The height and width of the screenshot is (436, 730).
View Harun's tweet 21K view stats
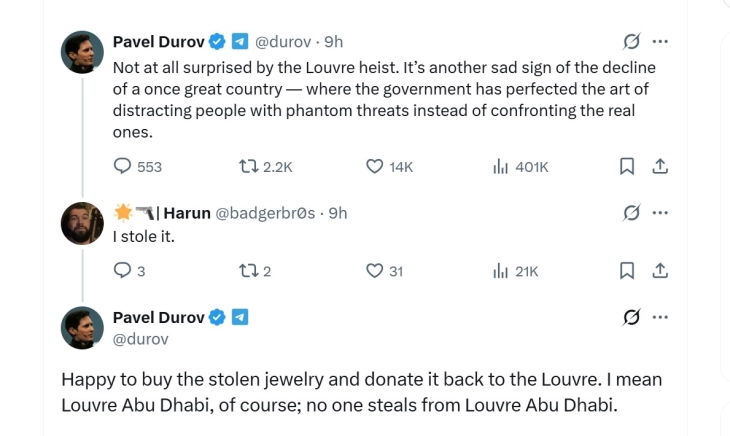[x=502, y=270]
